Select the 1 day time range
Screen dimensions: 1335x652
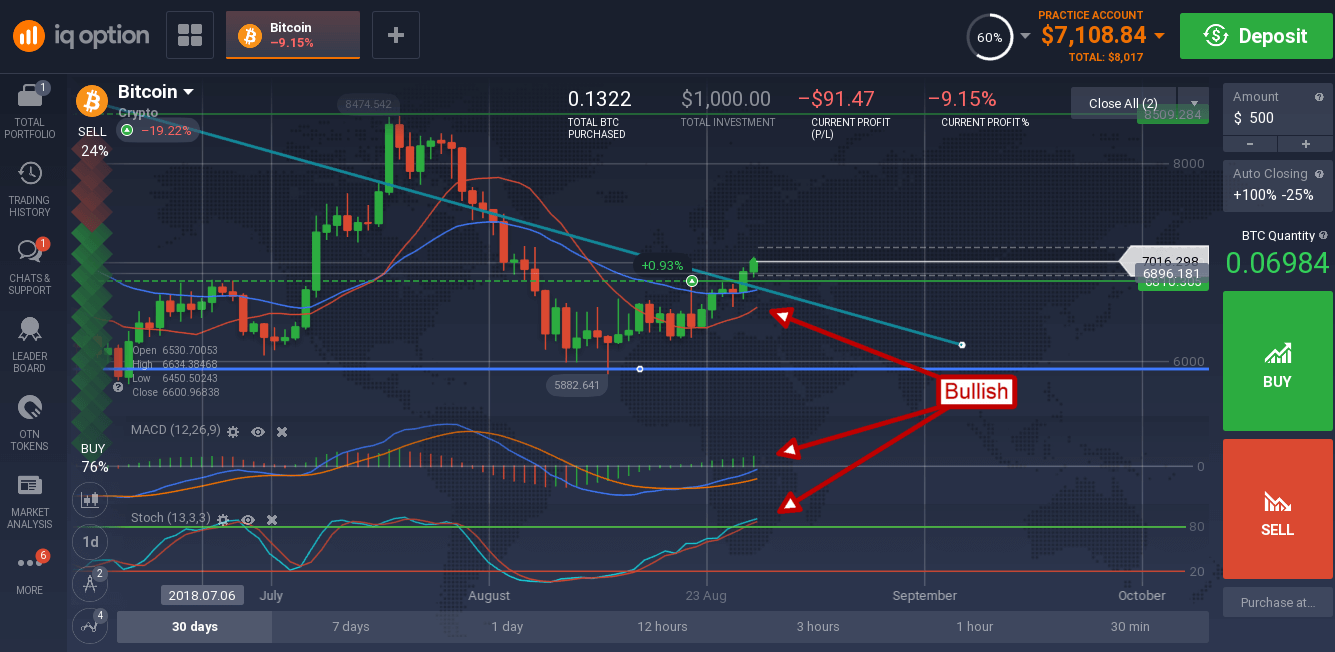506,627
